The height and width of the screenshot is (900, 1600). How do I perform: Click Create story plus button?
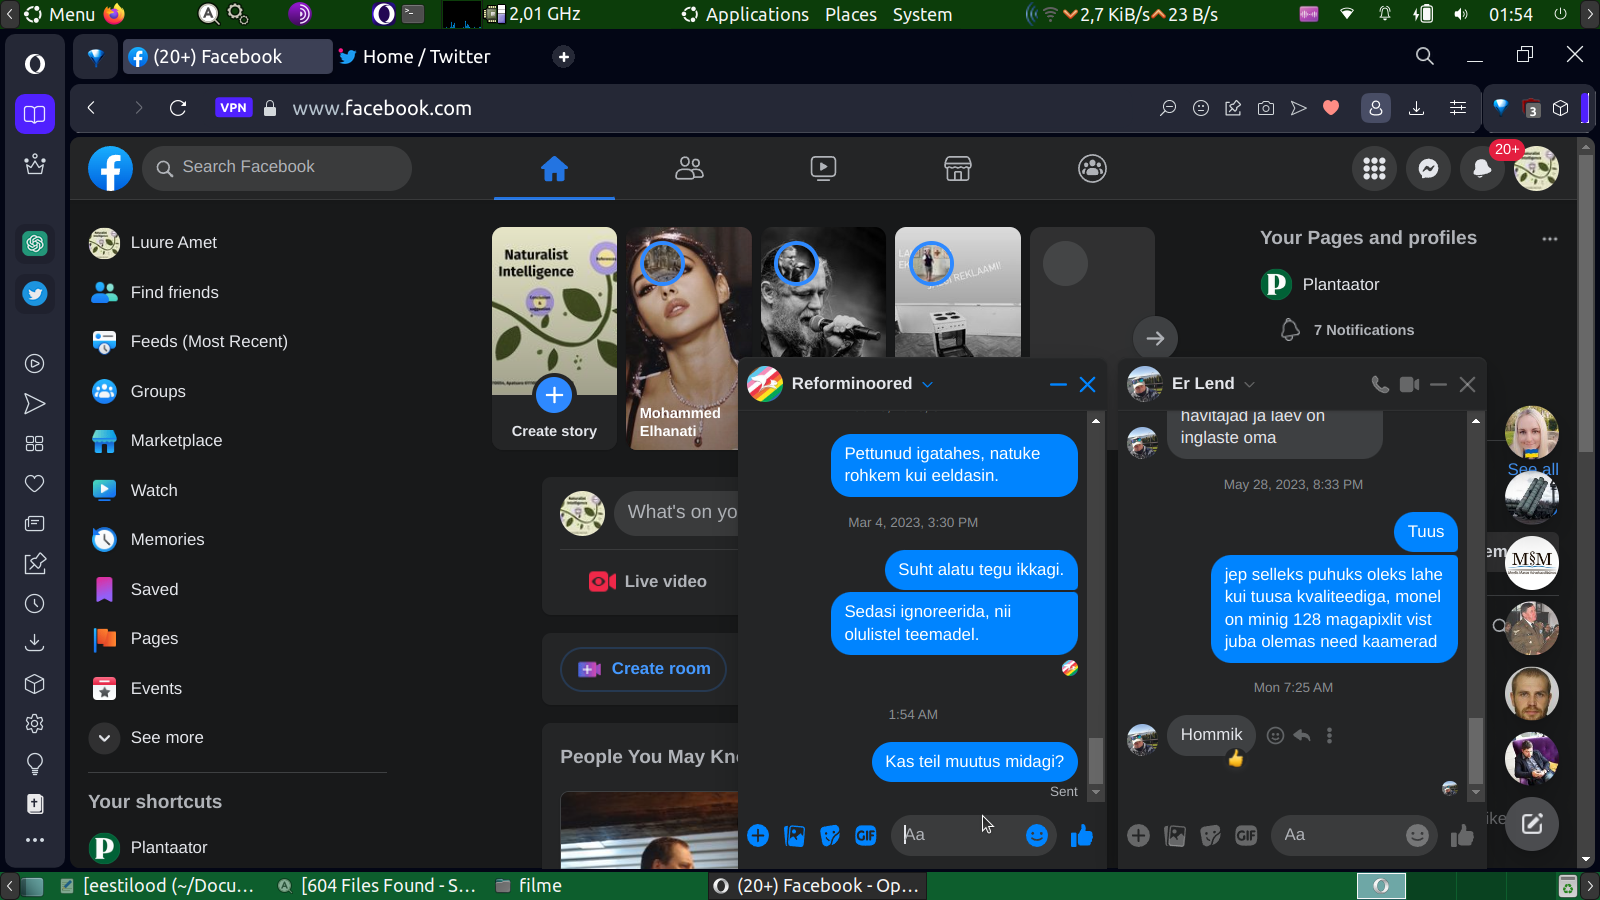click(x=554, y=395)
